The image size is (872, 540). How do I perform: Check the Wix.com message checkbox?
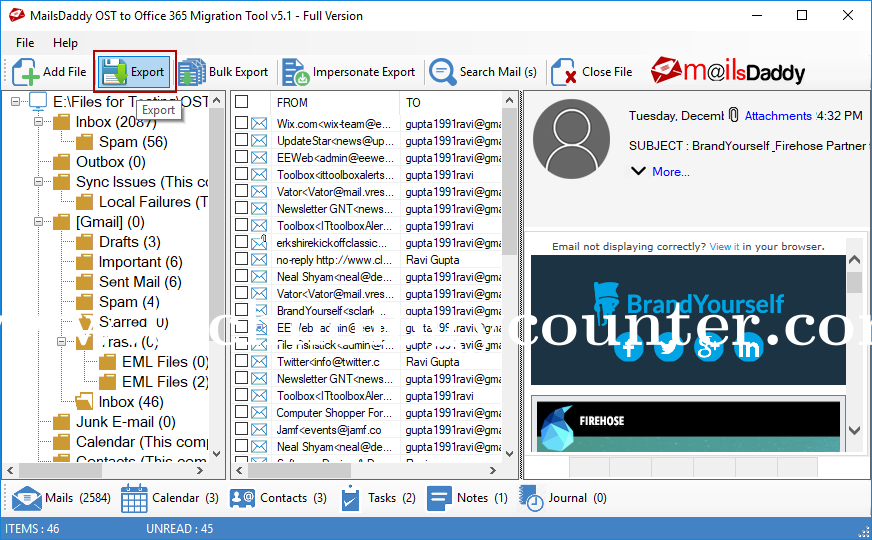click(x=241, y=123)
